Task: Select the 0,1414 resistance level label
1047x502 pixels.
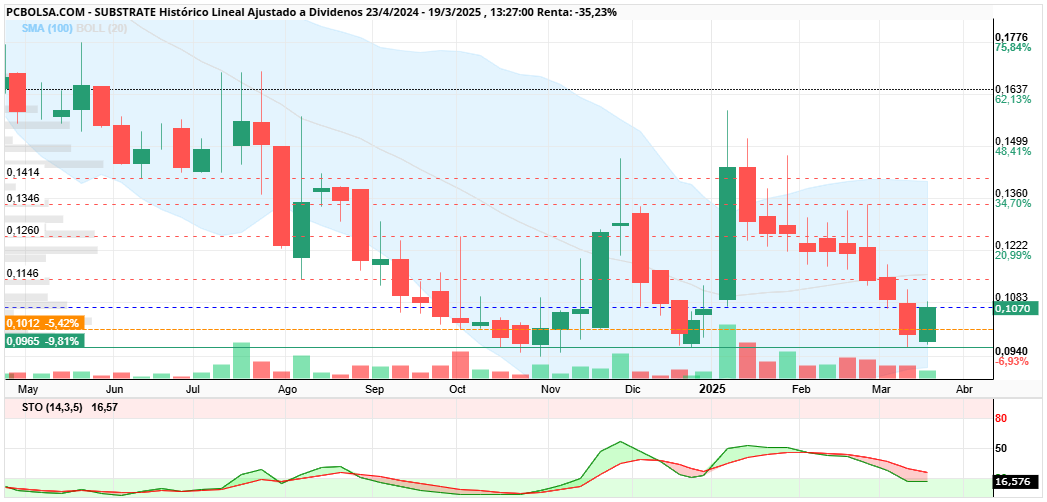Action: pos(23,172)
